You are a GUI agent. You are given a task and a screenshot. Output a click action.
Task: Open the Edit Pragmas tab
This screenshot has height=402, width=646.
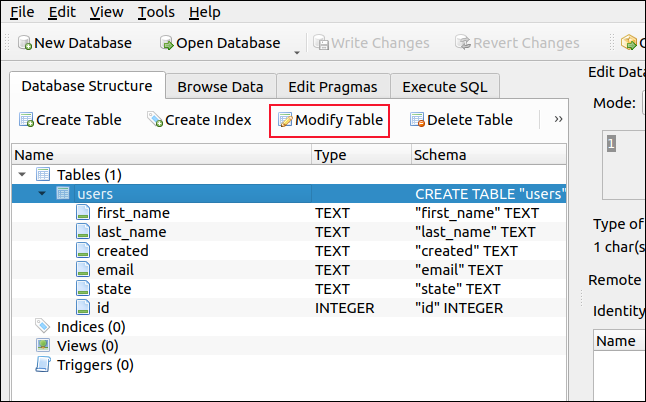click(331, 87)
